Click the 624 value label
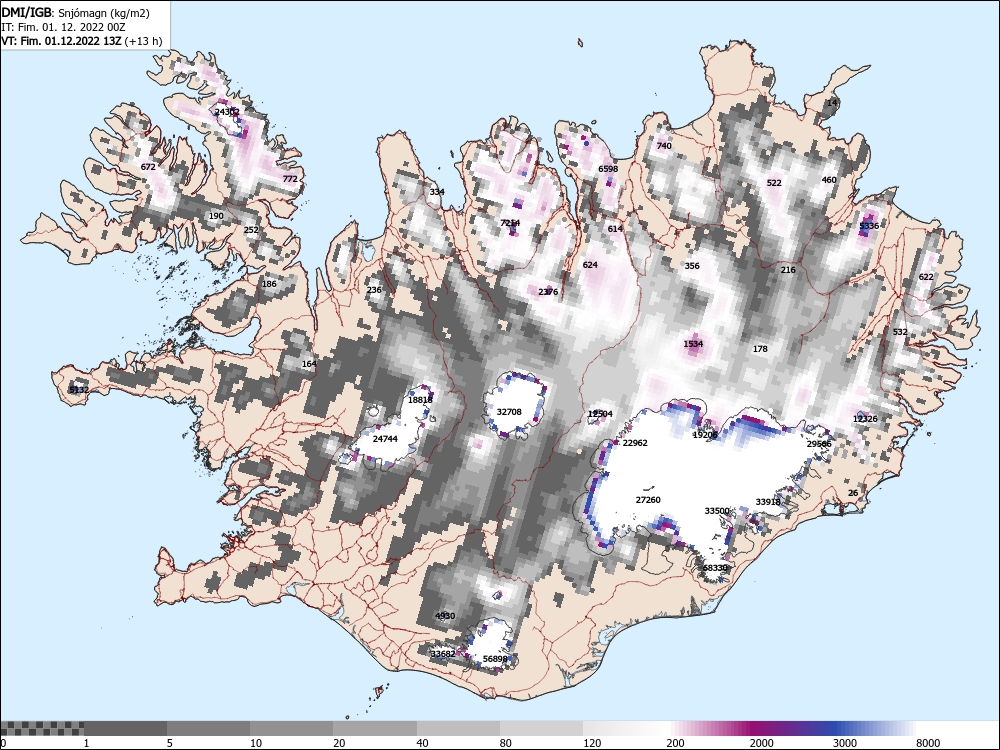This screenshot has height=750, width=1000. click(590, 264)
